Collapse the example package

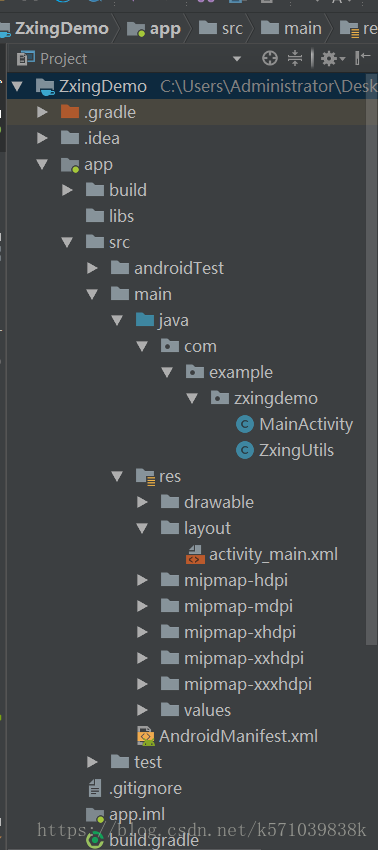pyautogui.click(x=167, y=372)
